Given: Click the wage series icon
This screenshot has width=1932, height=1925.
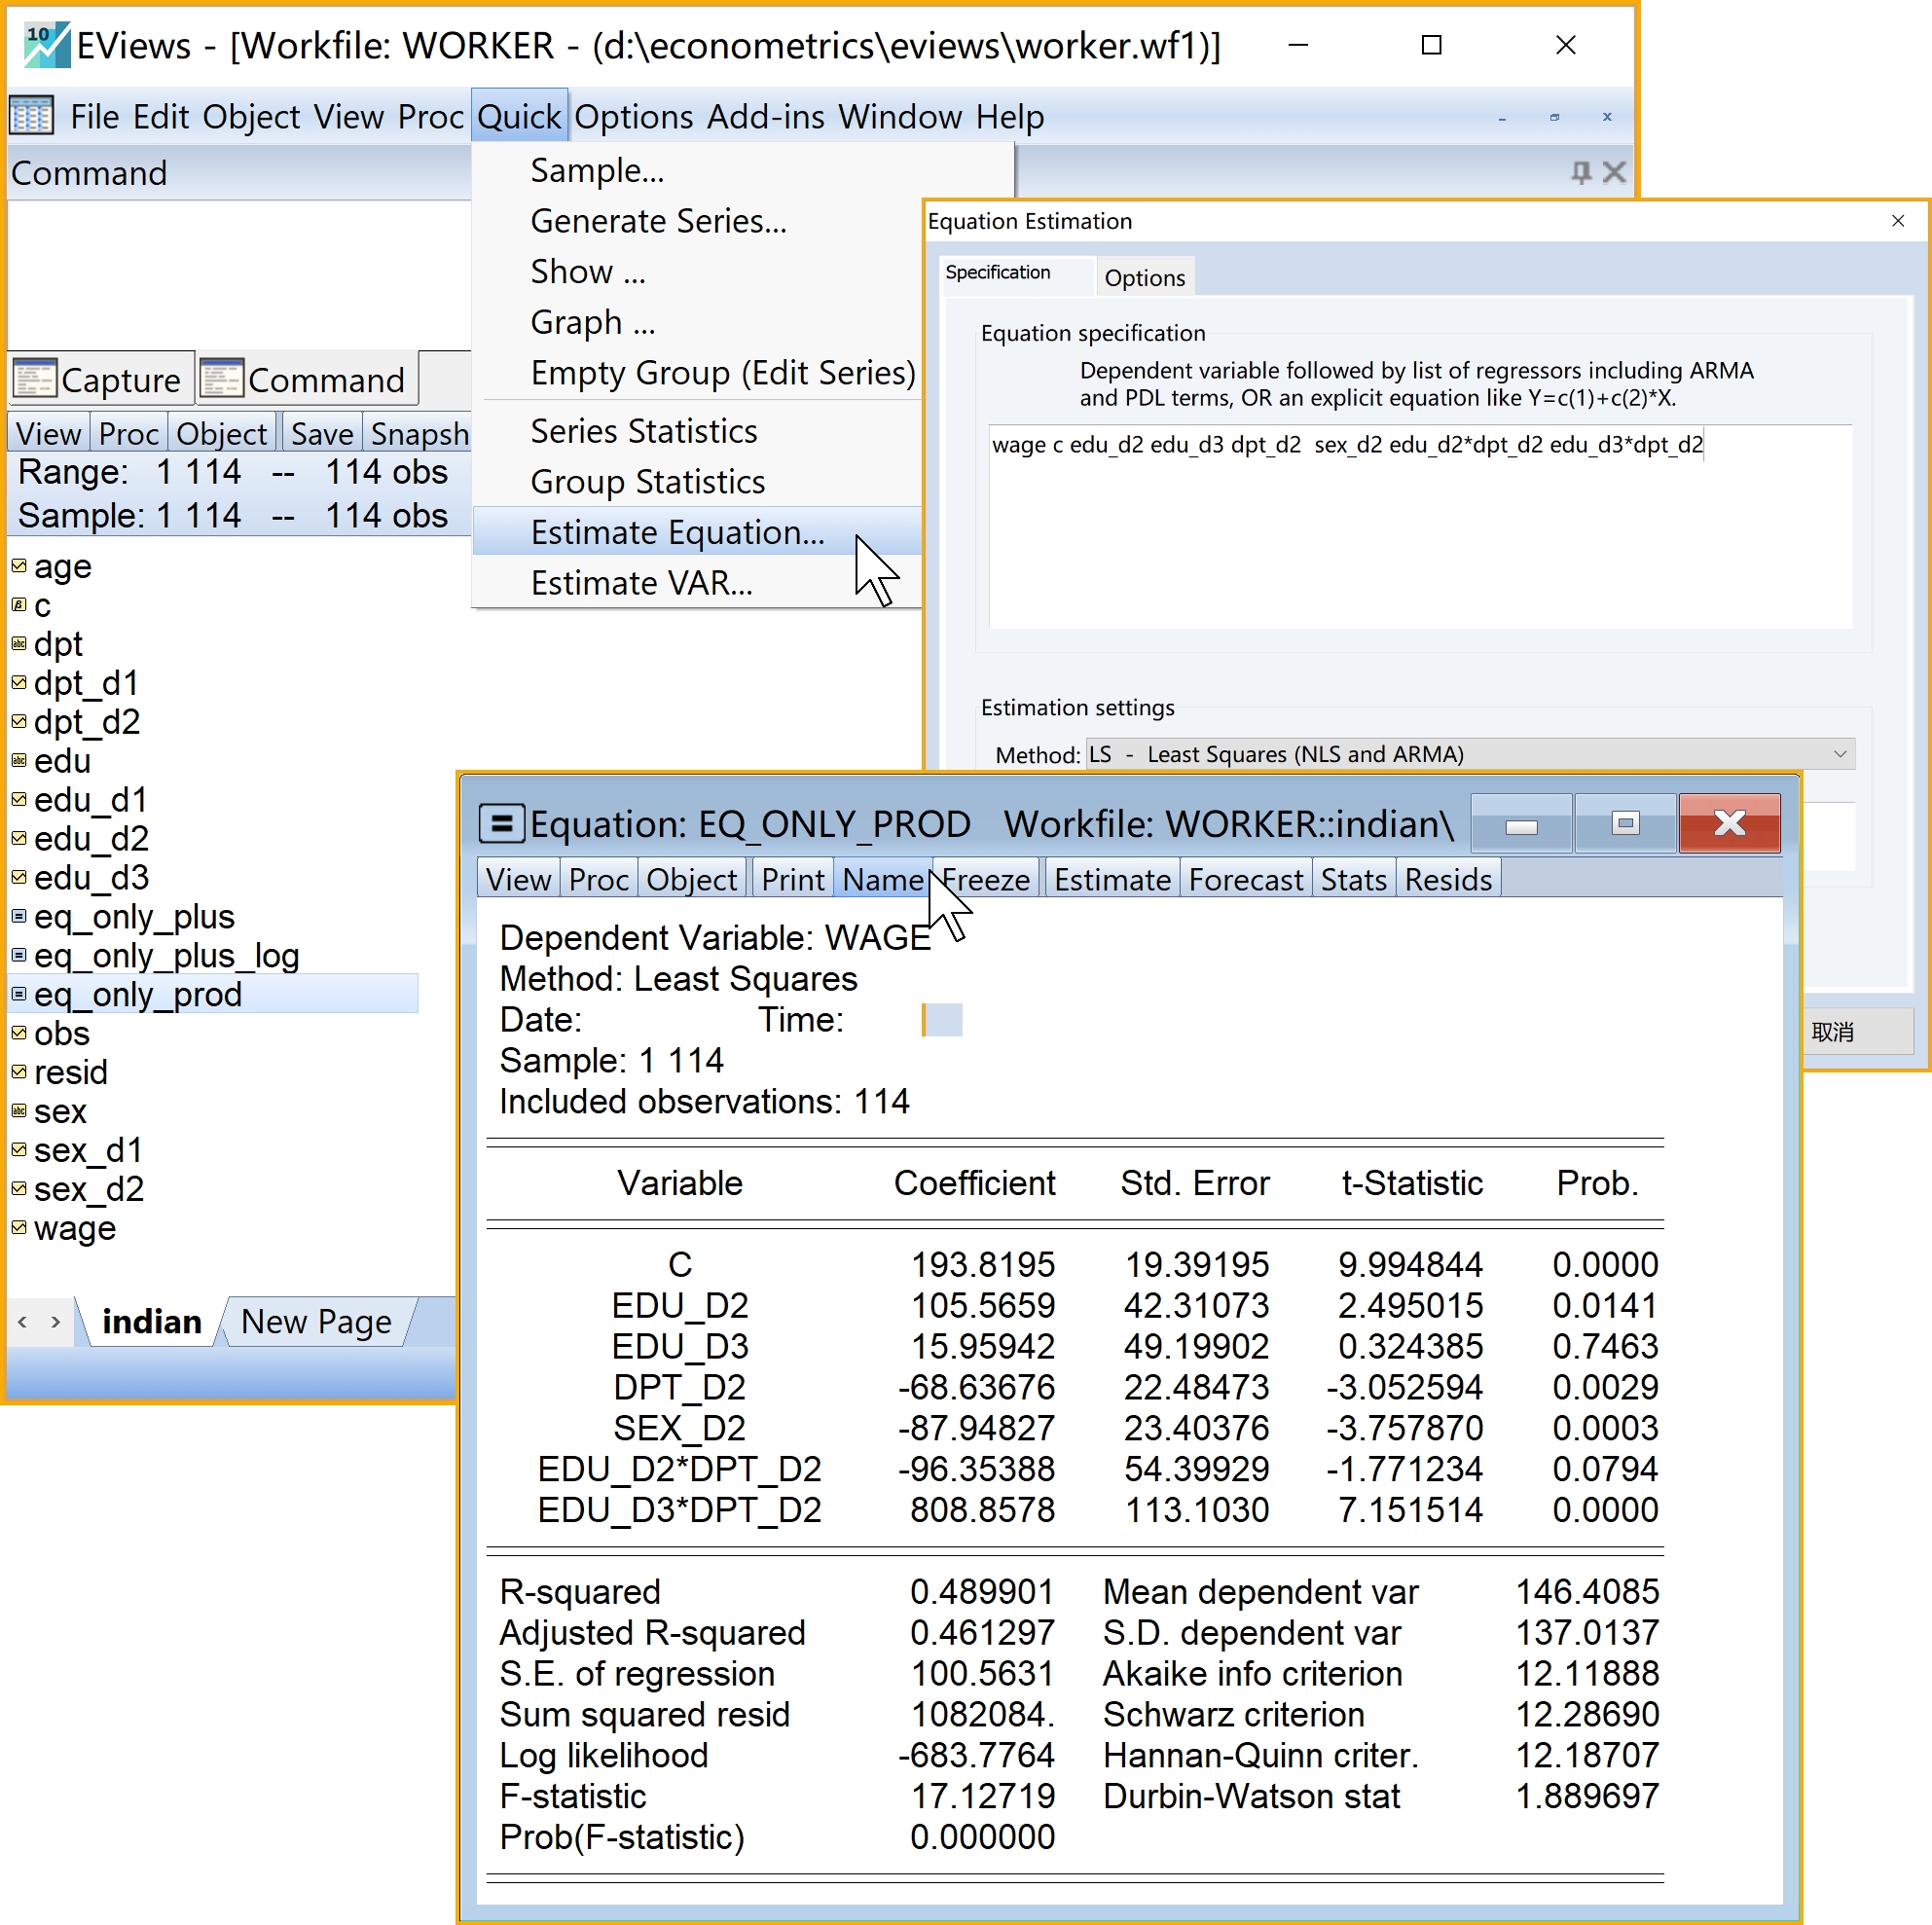Looking at the screenshot, I should (x=19, y=1227).
